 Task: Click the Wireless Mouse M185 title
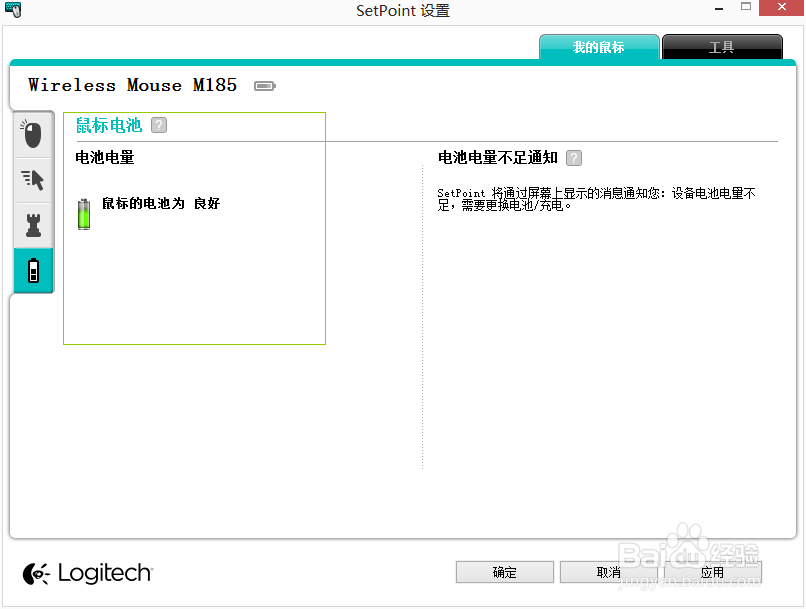coord(133,85)
